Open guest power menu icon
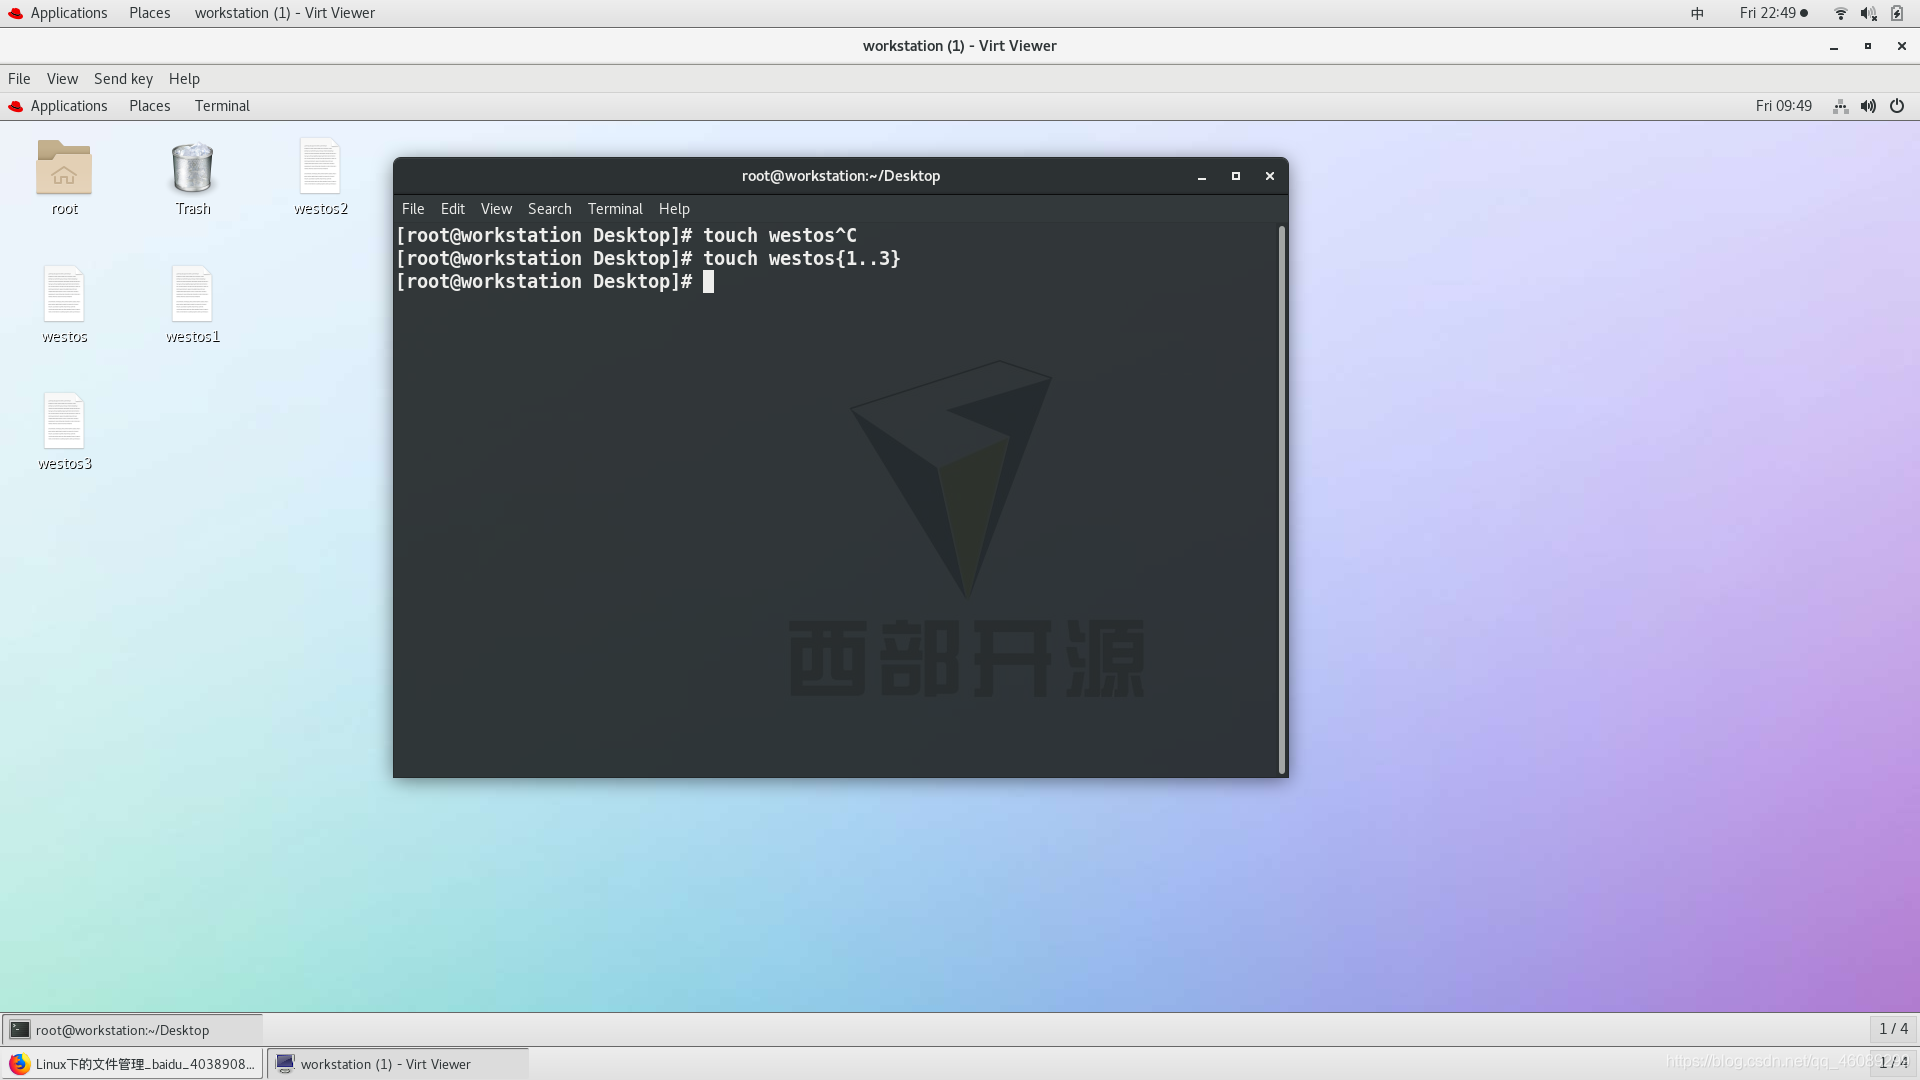Screen dimensions: 1920x1080 click(1897, 106)
